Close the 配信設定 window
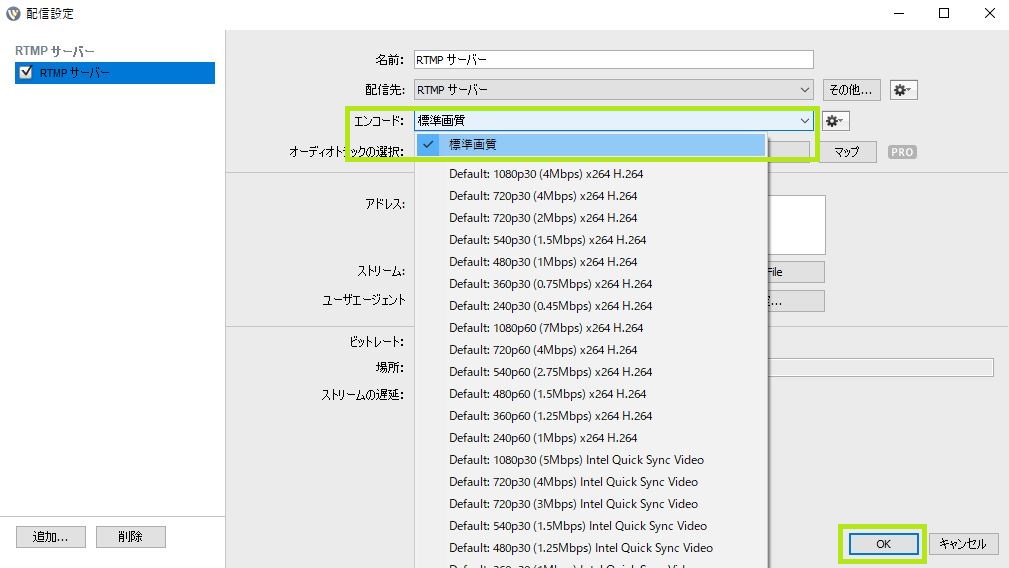Viewport: 1009px width, 568px height. [990, 13]
